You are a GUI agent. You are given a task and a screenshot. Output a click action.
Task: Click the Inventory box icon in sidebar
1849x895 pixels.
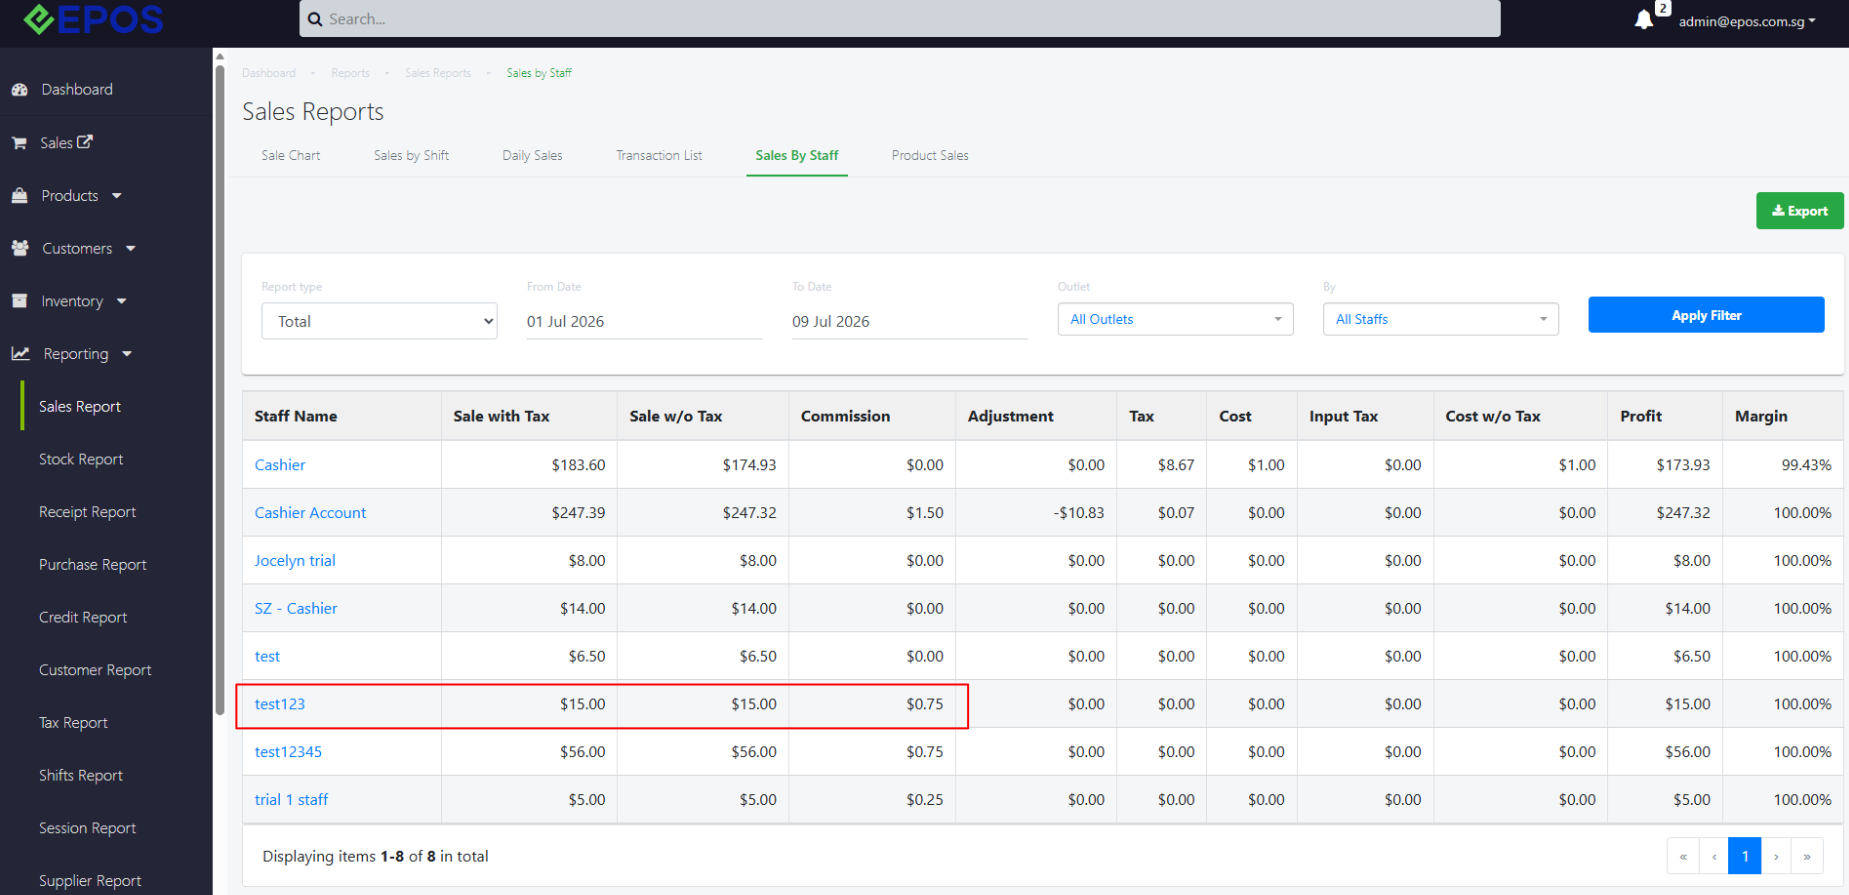[19, 301]
